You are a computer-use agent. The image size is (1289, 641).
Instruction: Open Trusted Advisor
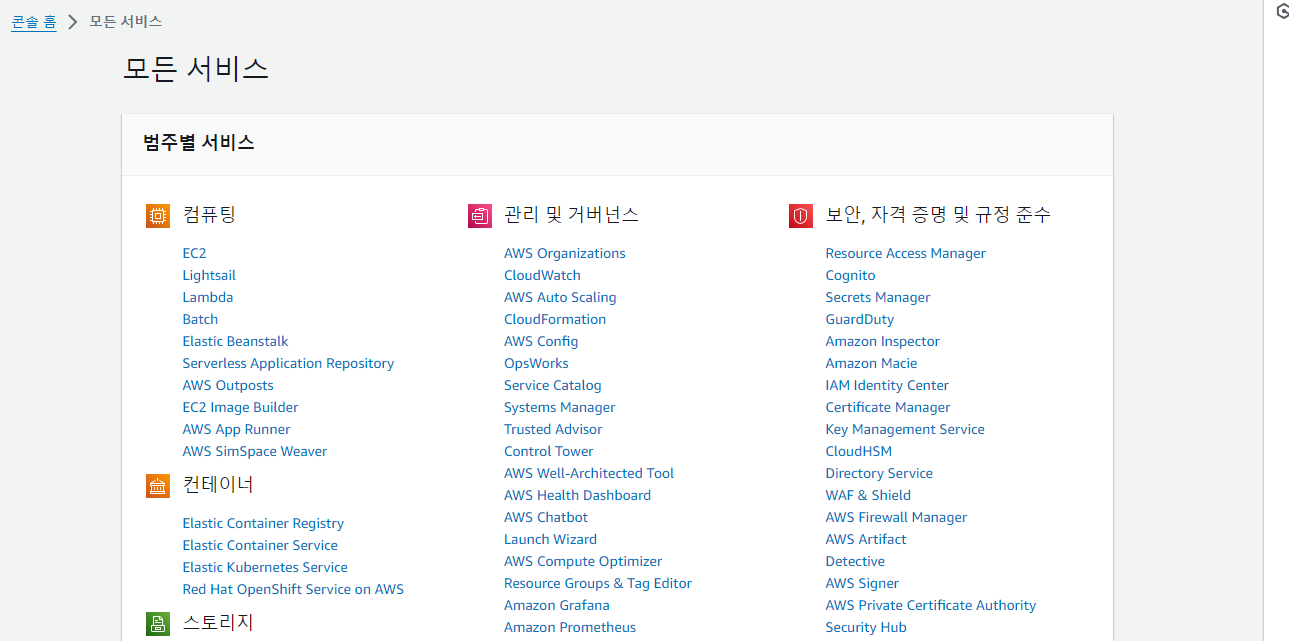[553, 429]
